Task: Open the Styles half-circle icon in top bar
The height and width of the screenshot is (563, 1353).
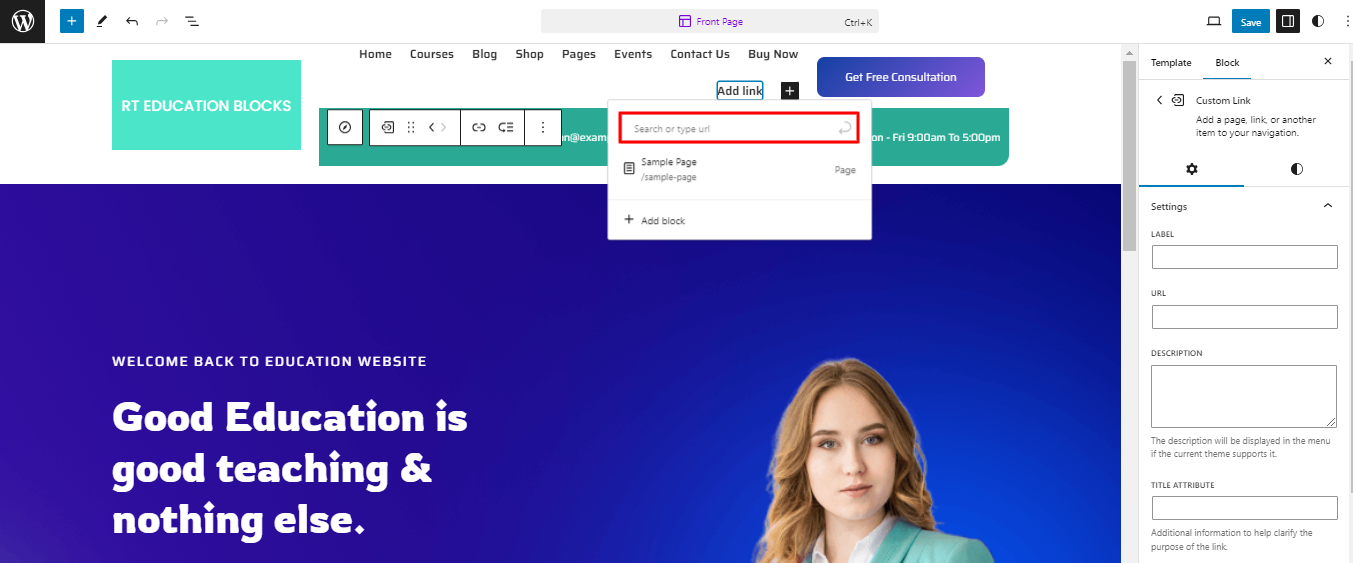Action: [x=1318, y=21]
